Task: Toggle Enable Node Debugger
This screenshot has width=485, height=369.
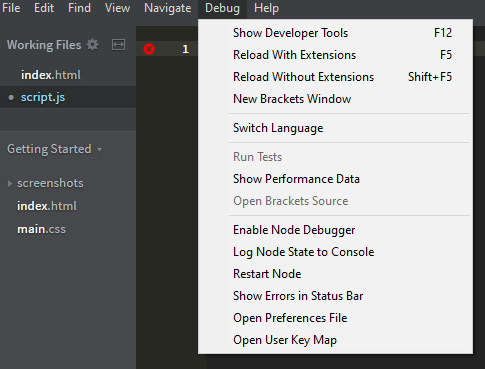Action: [335, 230]
